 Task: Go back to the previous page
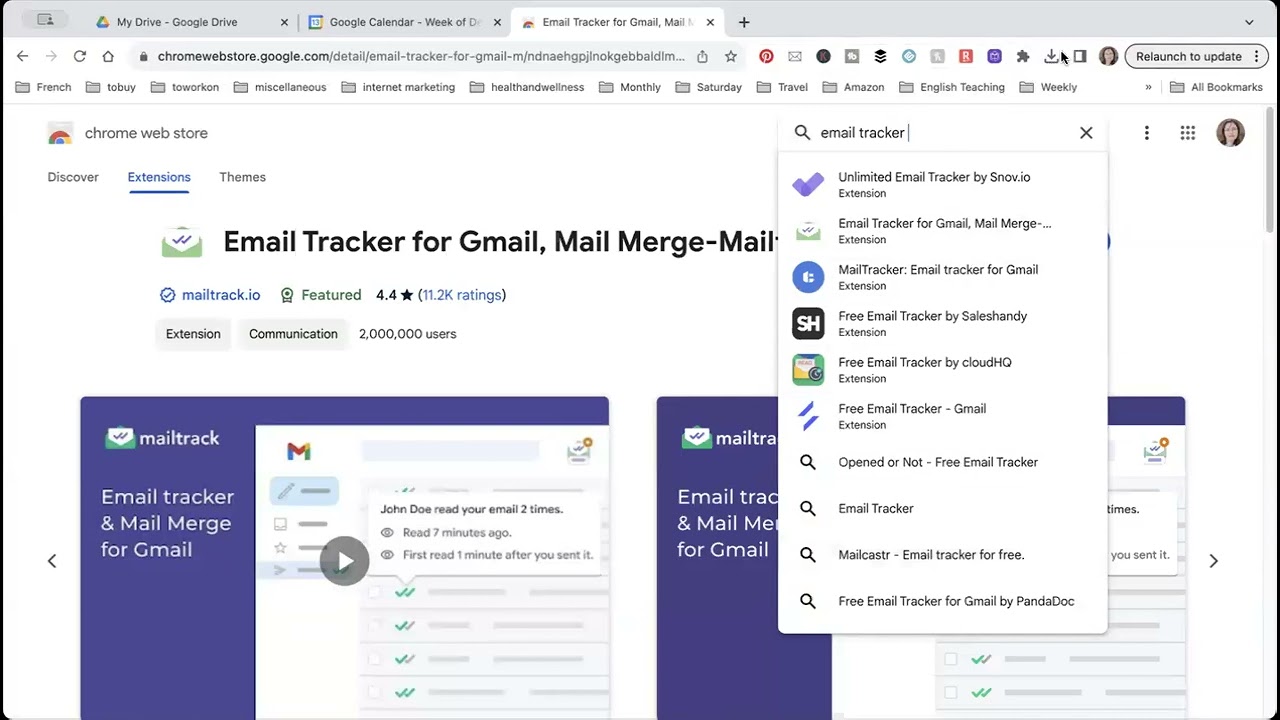point(23,57)
